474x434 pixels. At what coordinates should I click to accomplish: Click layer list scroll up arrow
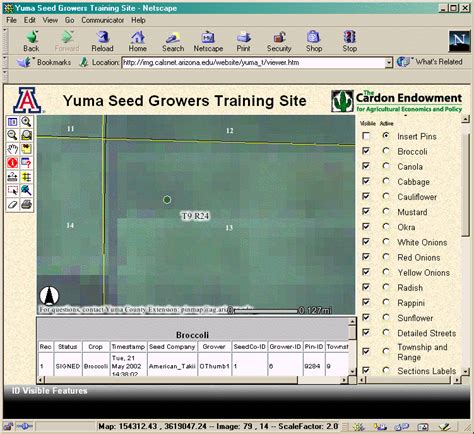pyautogui.click(x=466, y=119)
